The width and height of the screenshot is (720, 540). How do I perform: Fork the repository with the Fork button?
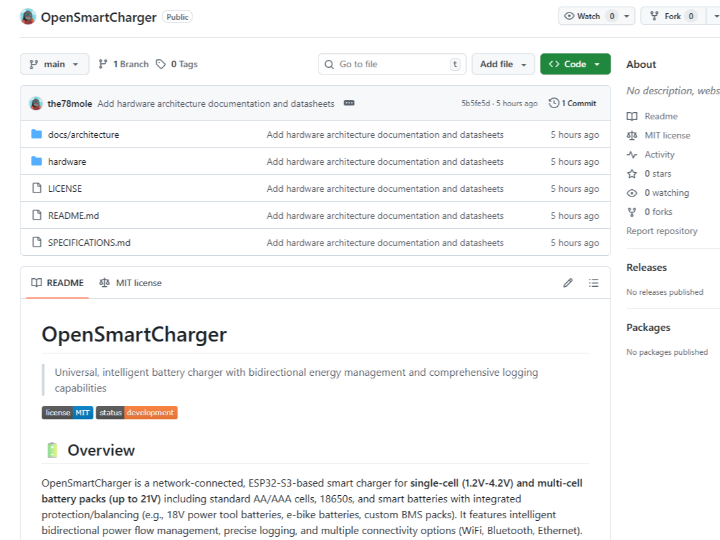pyautogui.click(x=666, y=16)
